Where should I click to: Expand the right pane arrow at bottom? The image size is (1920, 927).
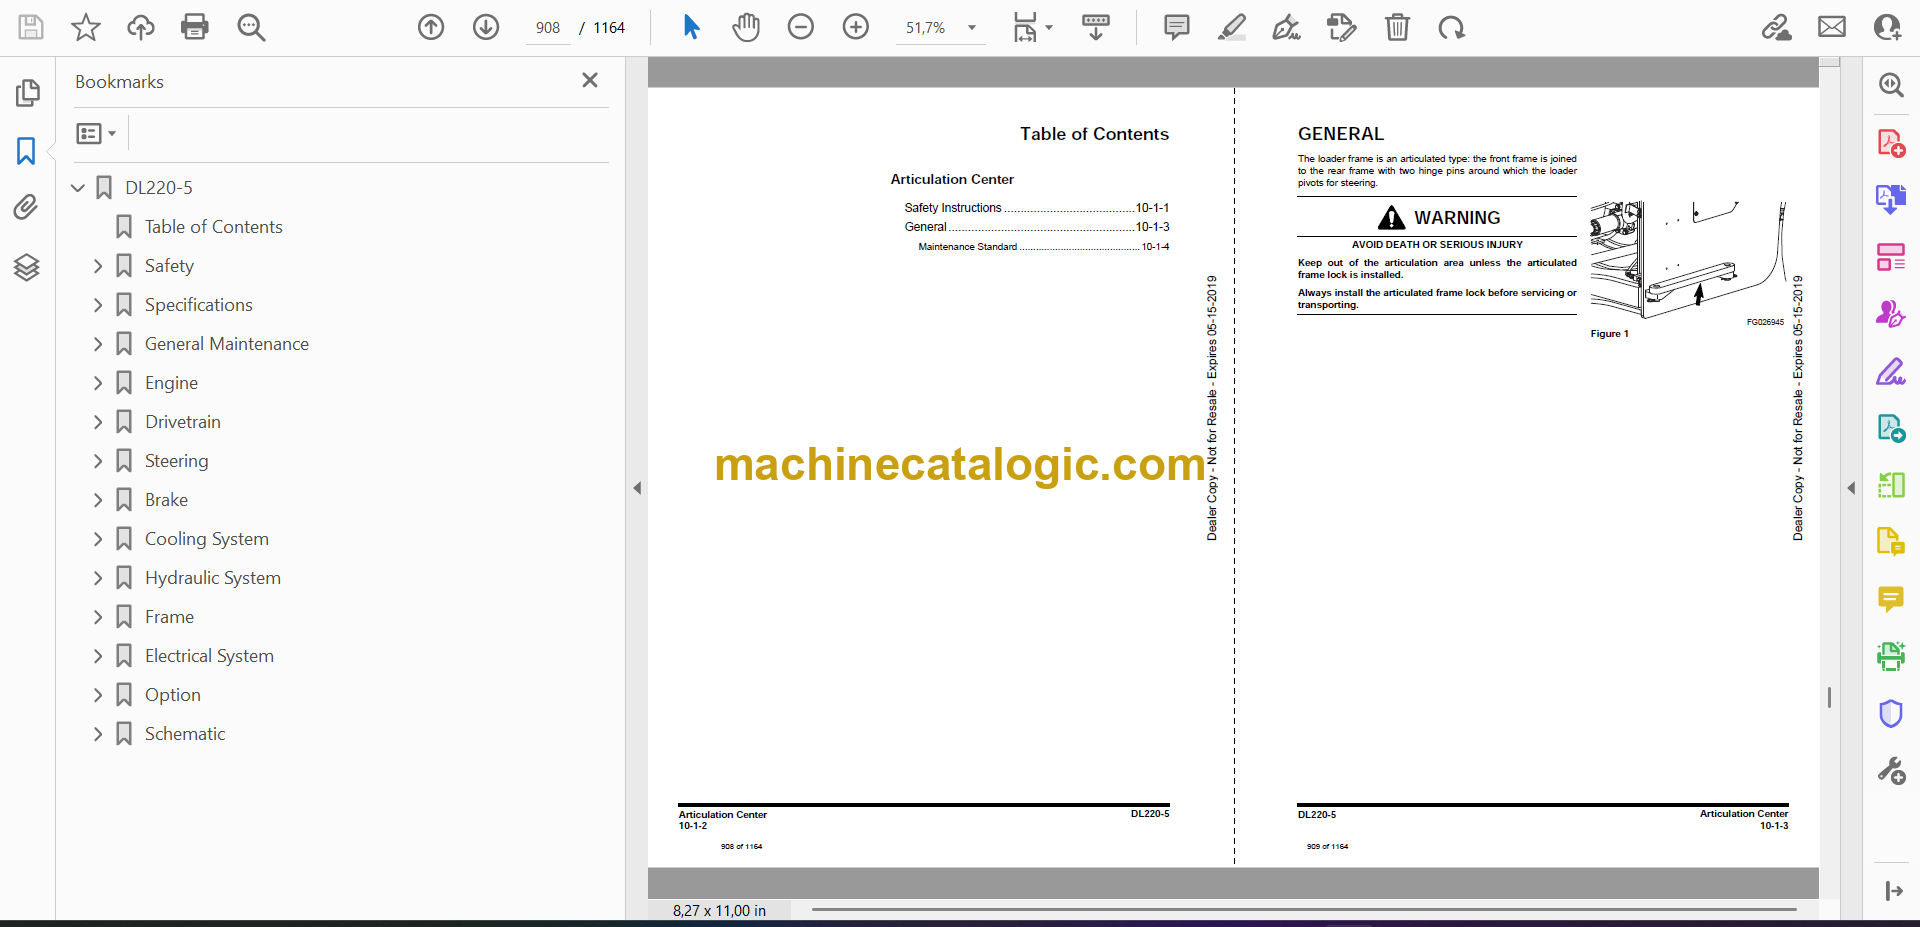(x=1893, y=891)
